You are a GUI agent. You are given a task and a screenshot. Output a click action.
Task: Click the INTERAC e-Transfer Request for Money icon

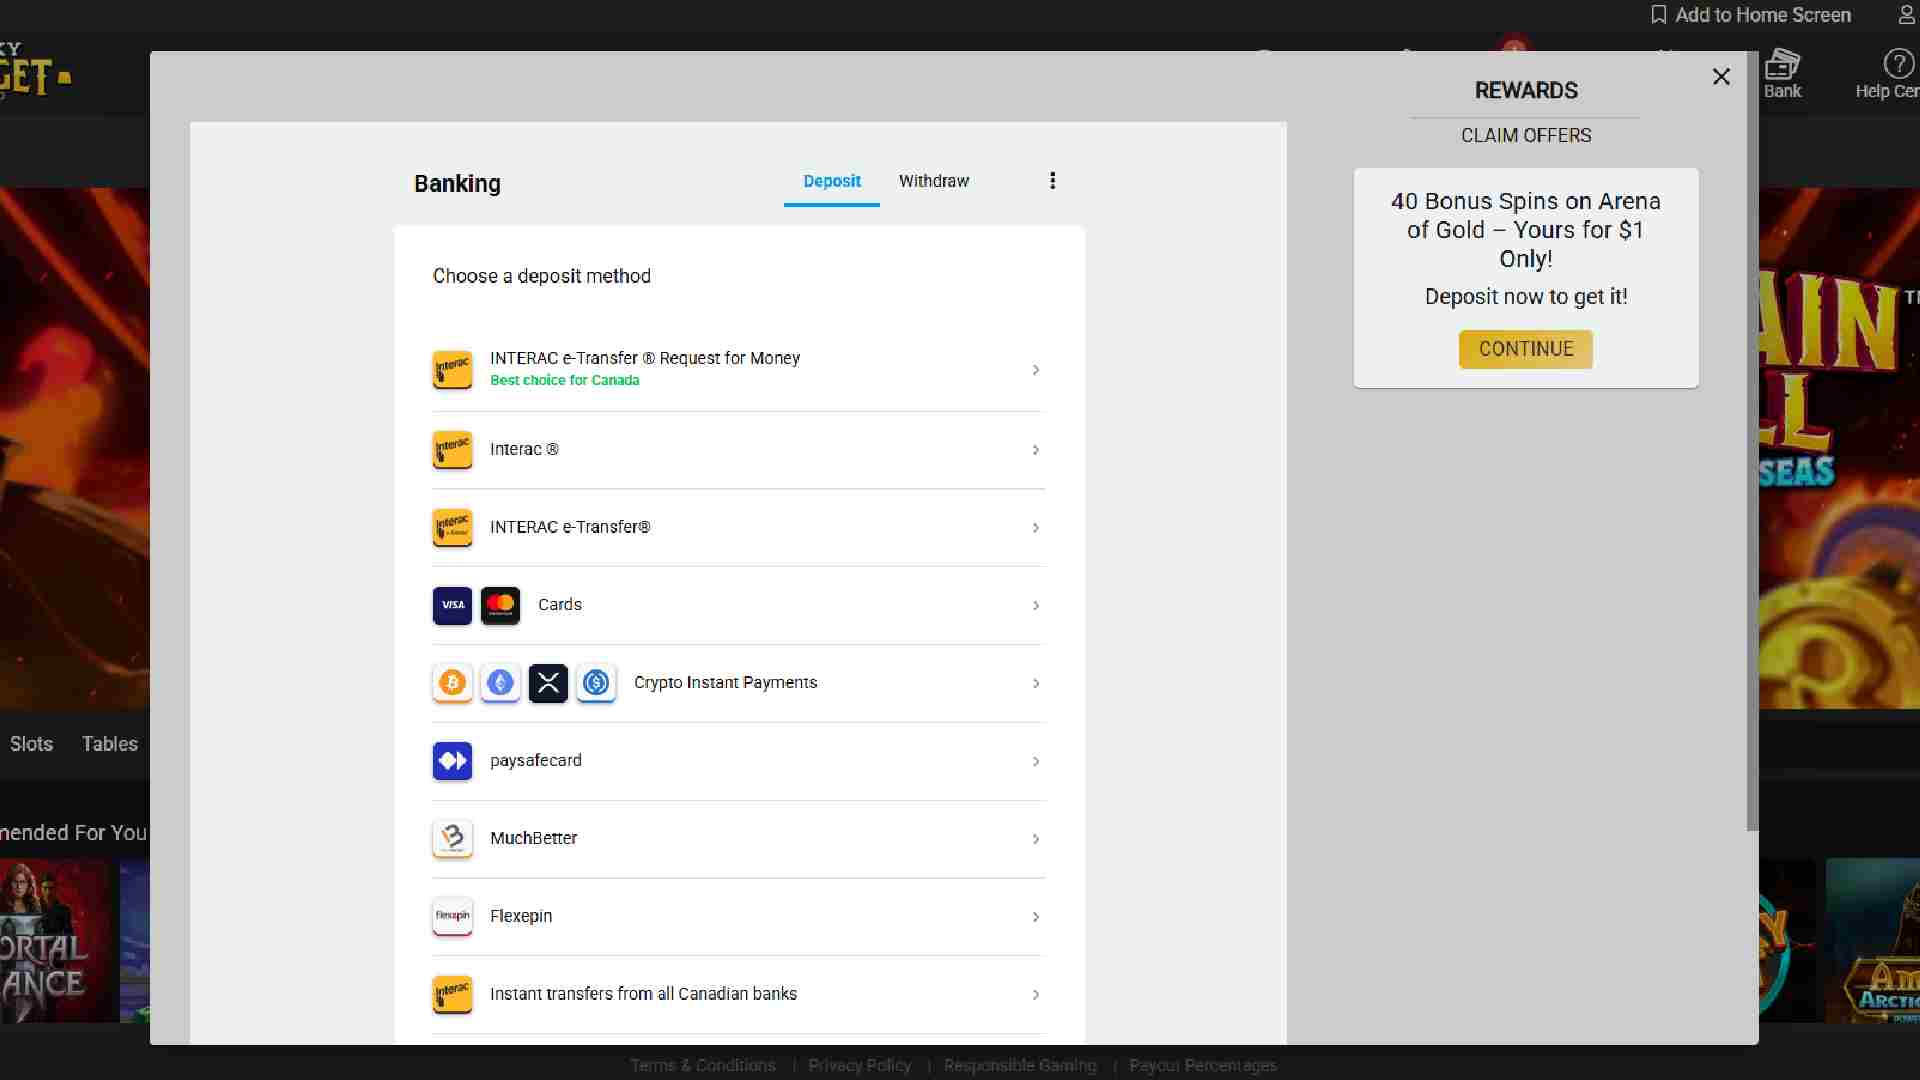pyautogui.click(x=452, y=370)
